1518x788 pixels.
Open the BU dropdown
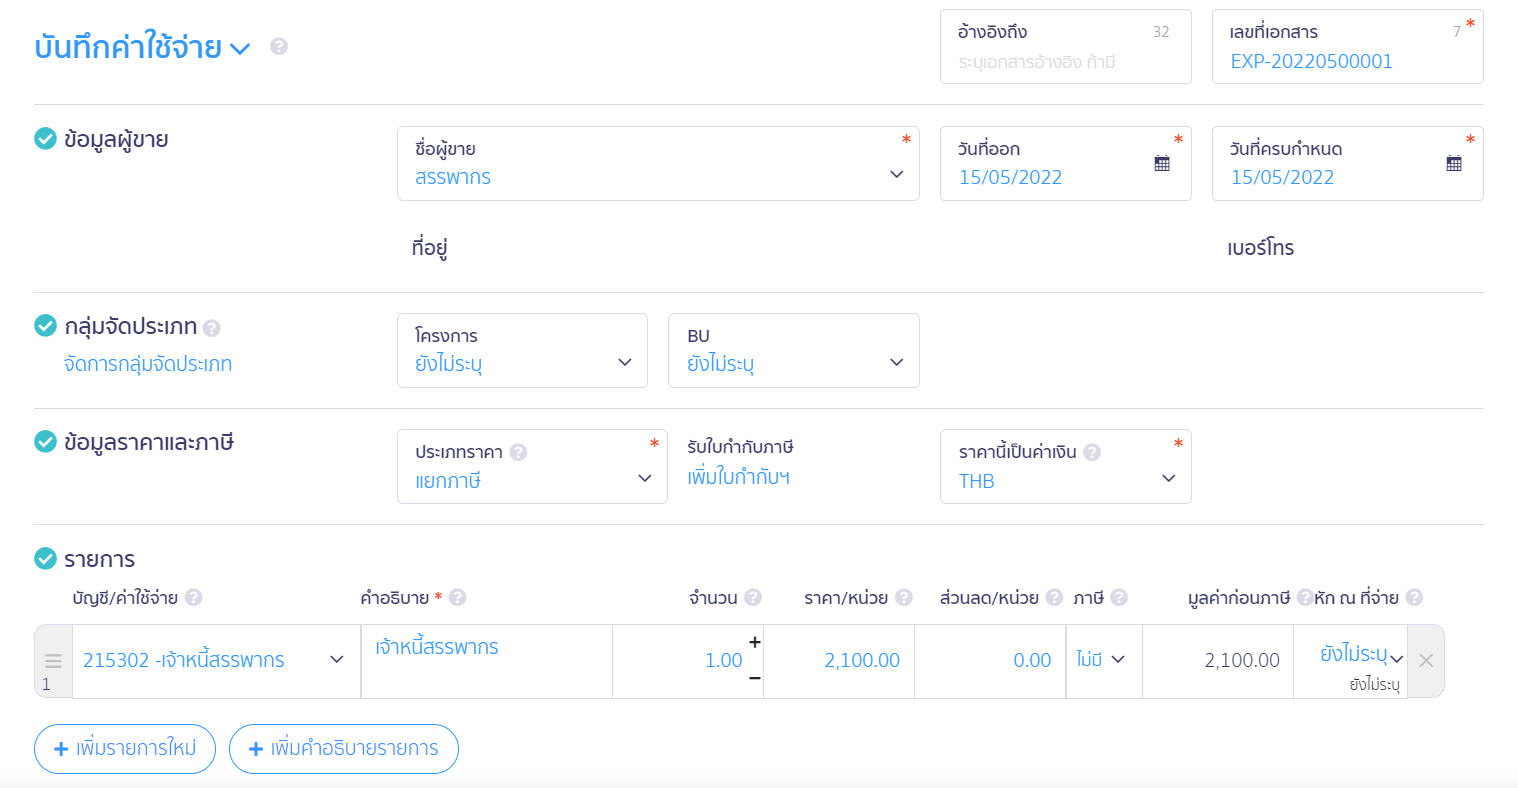[x=794, y=350]
